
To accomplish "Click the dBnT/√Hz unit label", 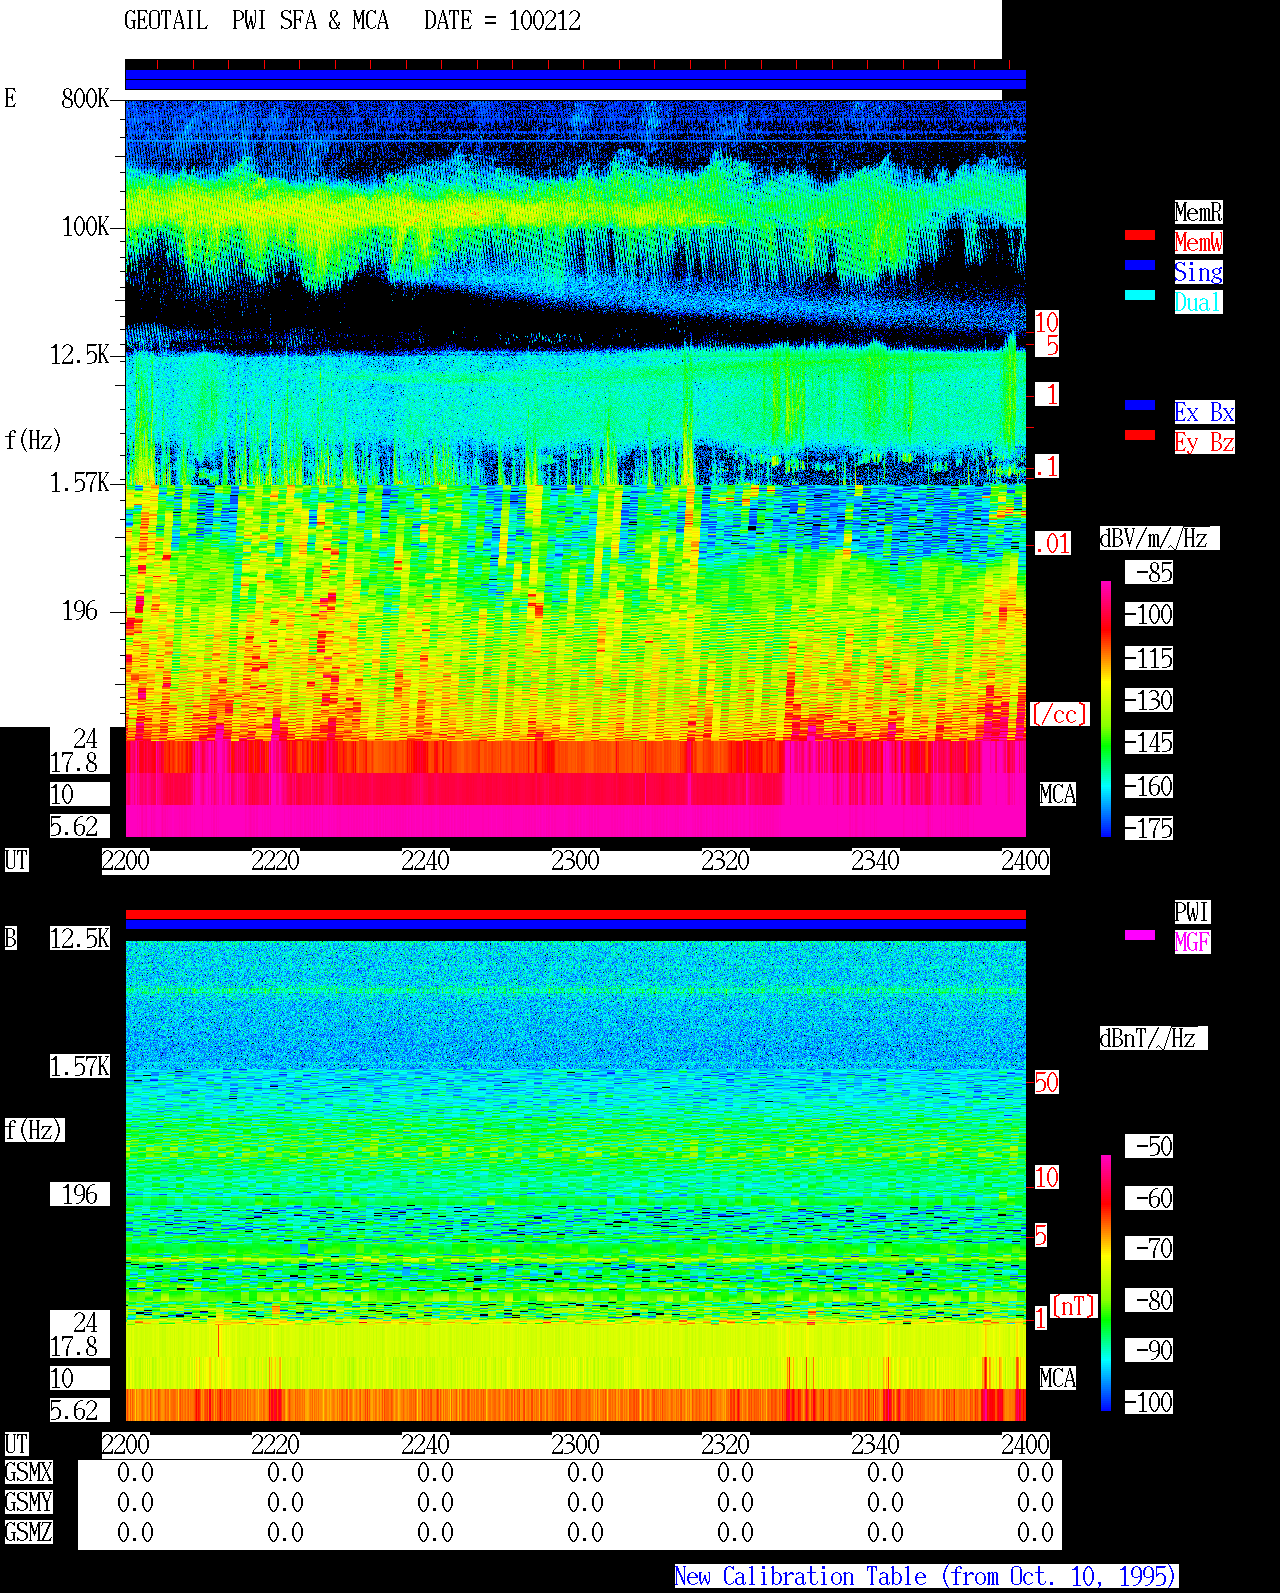I will coord(1153,1038).
